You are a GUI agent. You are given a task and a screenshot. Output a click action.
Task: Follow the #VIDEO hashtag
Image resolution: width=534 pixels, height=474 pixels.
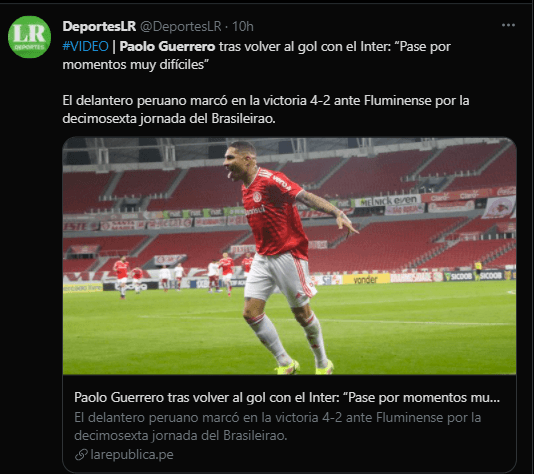click(85, 46)
